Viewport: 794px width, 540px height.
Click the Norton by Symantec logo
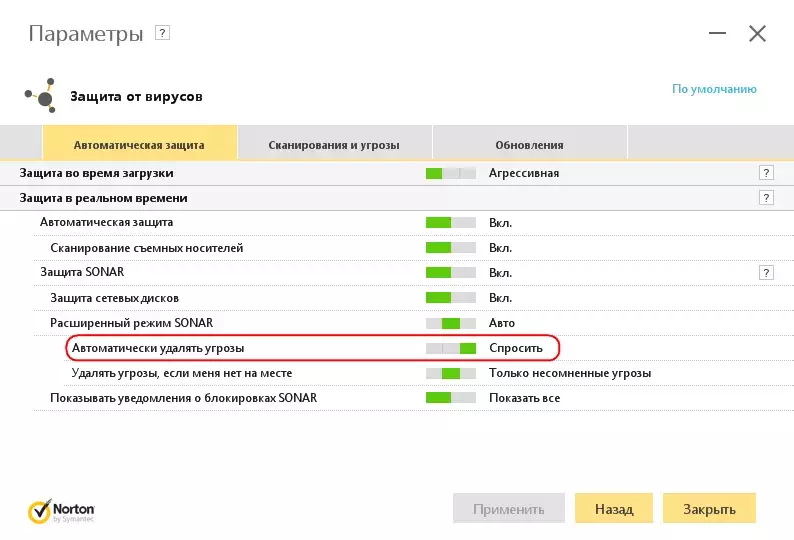[61, 511]
